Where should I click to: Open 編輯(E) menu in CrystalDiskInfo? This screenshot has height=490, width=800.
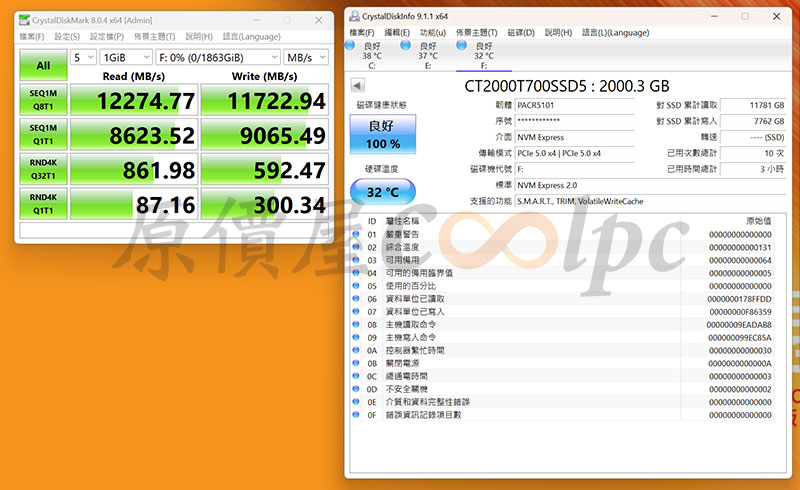(397, 33)
